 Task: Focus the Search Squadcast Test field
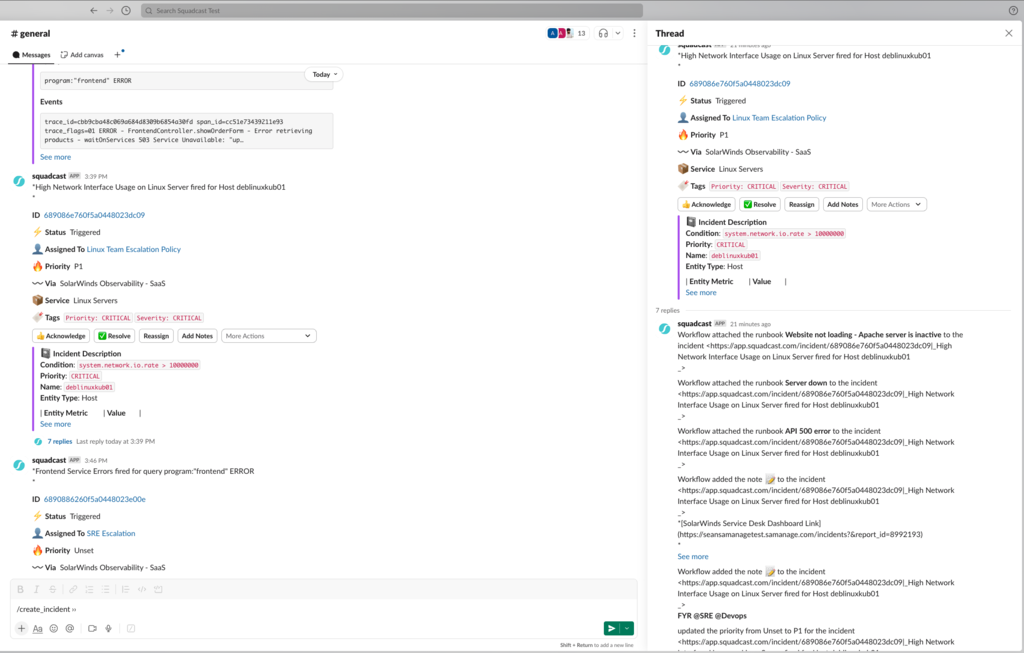tap(392, 10)
